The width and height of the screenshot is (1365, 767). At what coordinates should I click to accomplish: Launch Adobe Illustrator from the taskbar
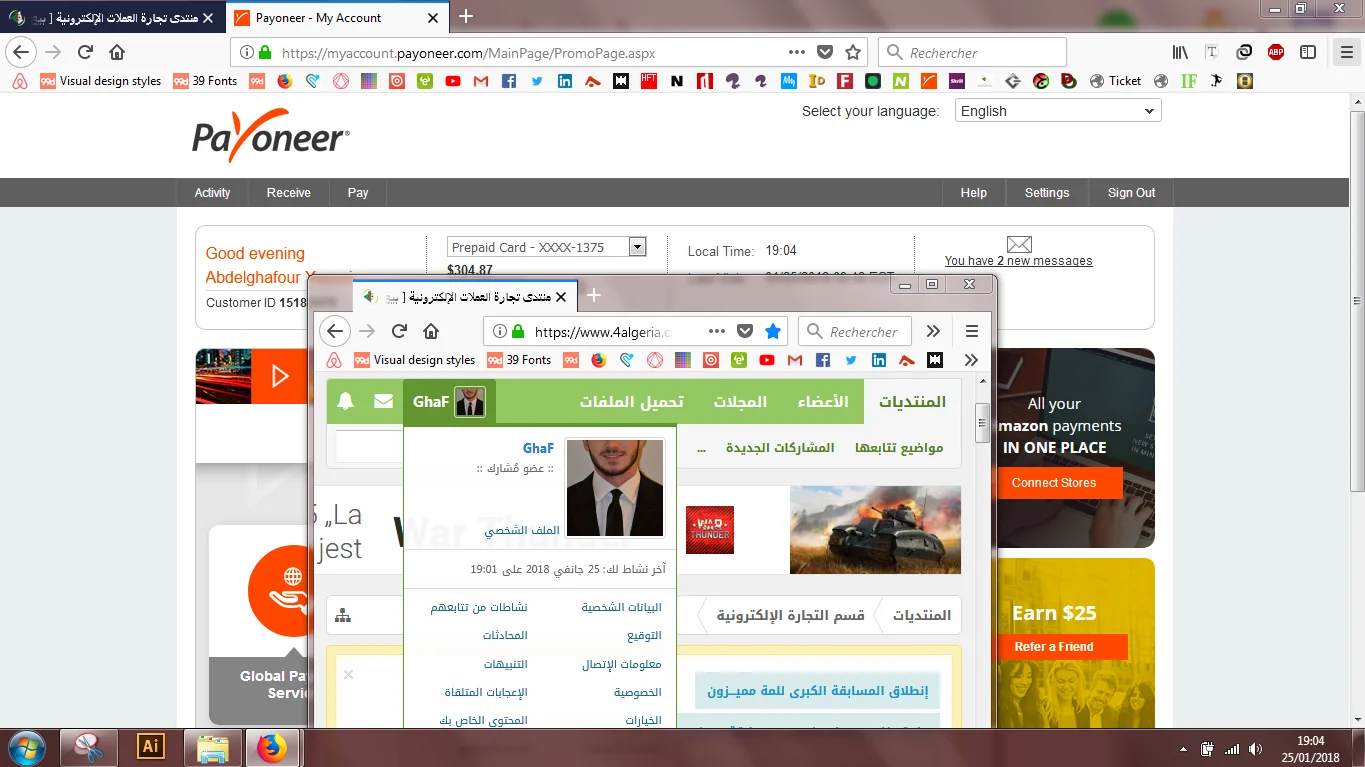click(x=151, y=747)
